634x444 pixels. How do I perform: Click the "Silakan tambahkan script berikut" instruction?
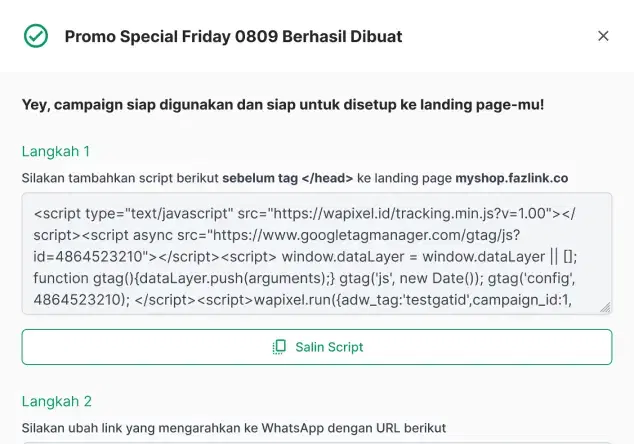point(120,178)
